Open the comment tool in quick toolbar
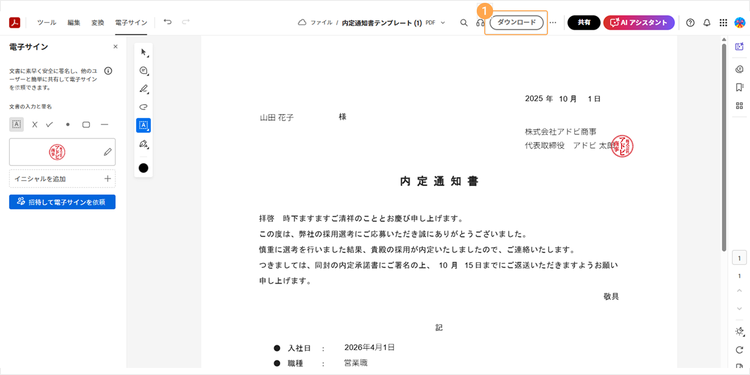 point(143,71)
